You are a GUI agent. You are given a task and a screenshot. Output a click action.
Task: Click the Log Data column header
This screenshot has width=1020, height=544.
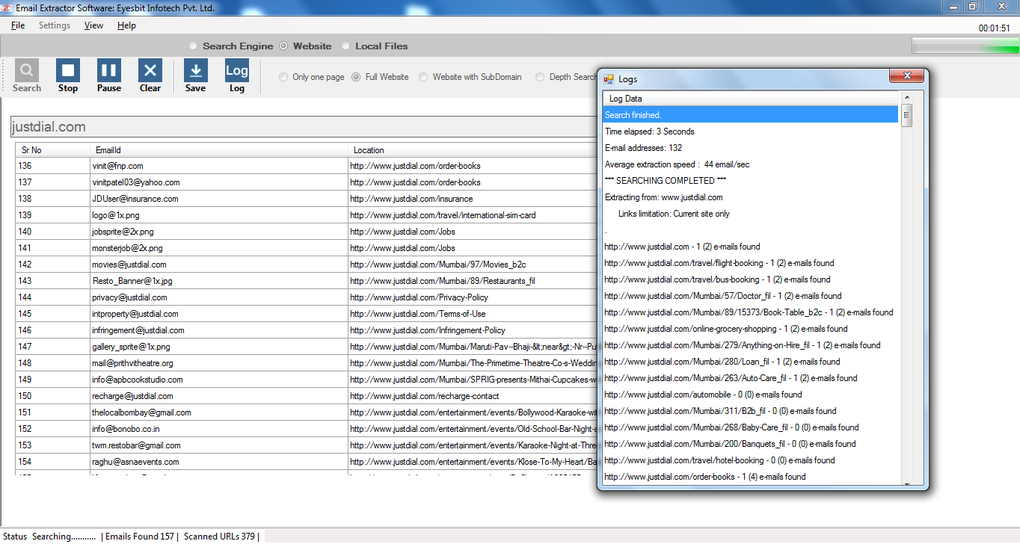click(x=751, y=98)
